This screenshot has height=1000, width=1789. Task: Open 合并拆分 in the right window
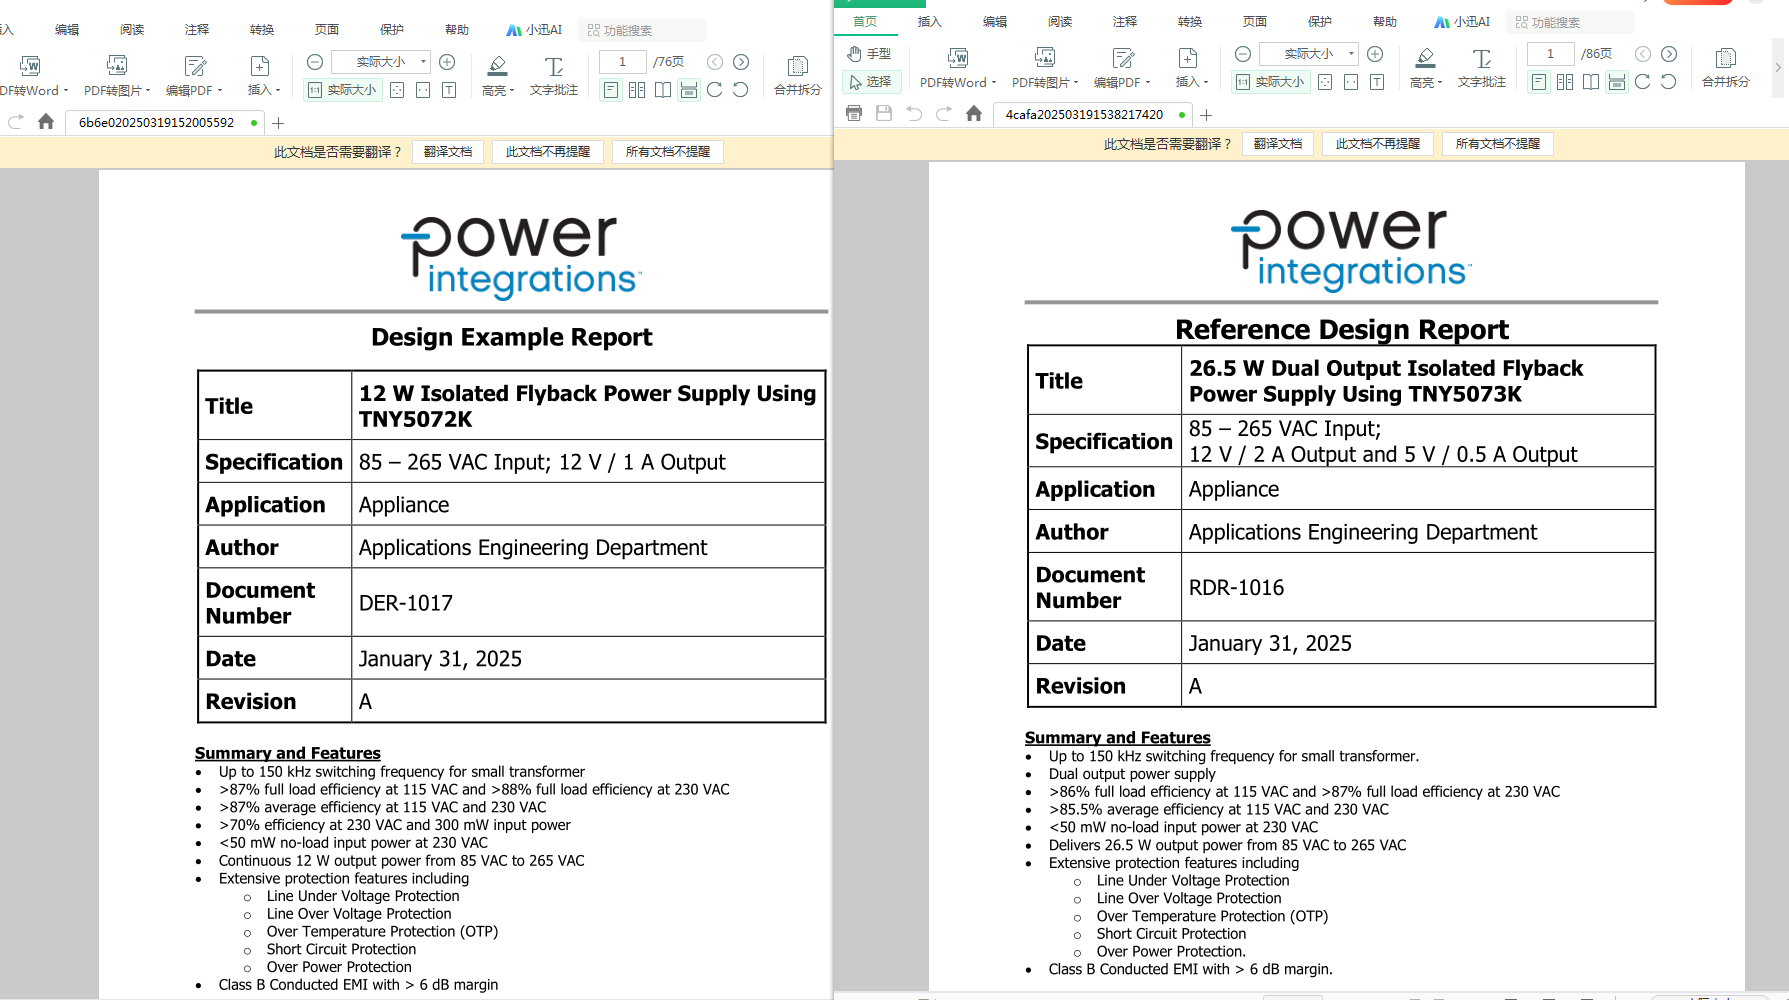click(x=1725, y=68)
